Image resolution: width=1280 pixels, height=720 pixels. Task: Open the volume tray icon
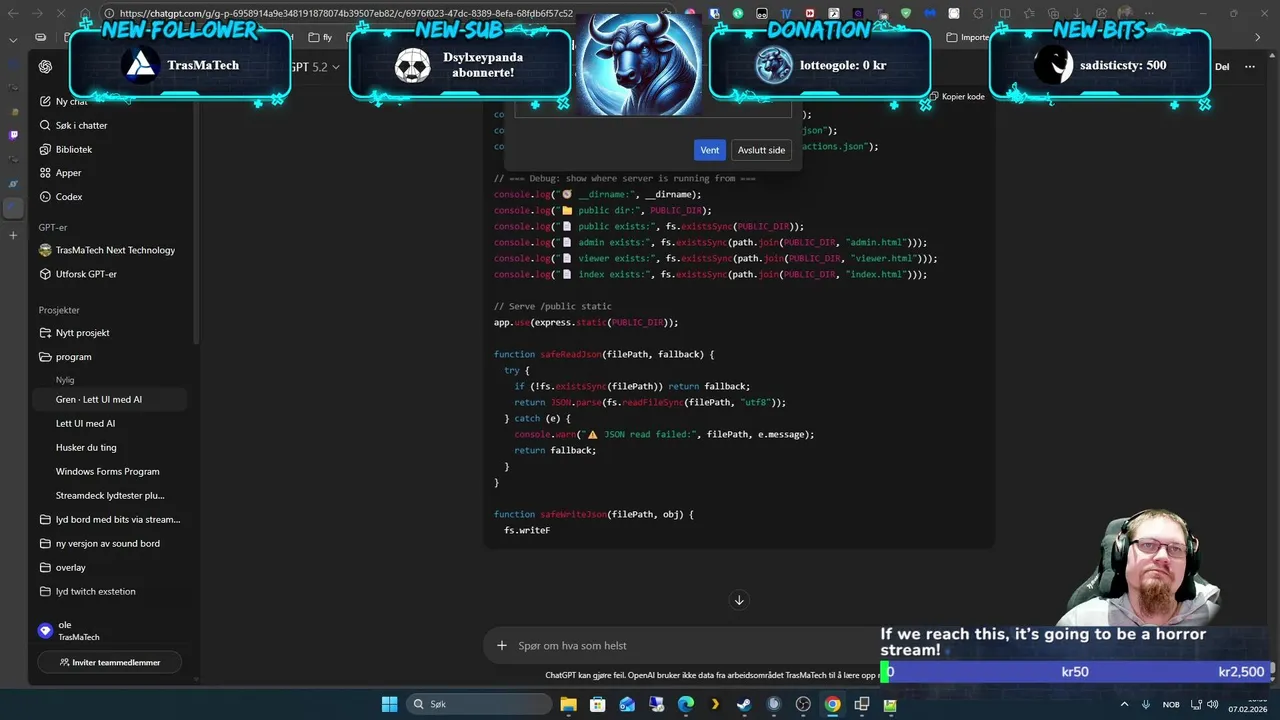point(1215,704)
